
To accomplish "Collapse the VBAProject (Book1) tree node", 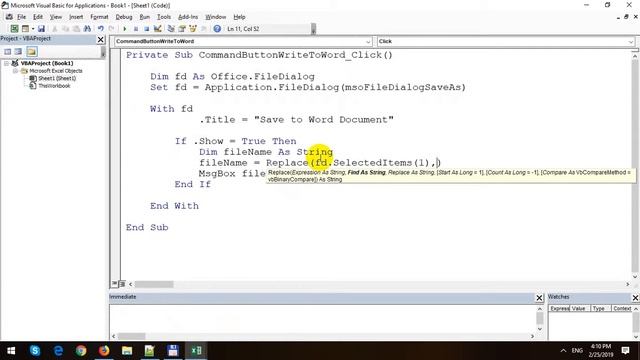I will (x=7, y=63).
